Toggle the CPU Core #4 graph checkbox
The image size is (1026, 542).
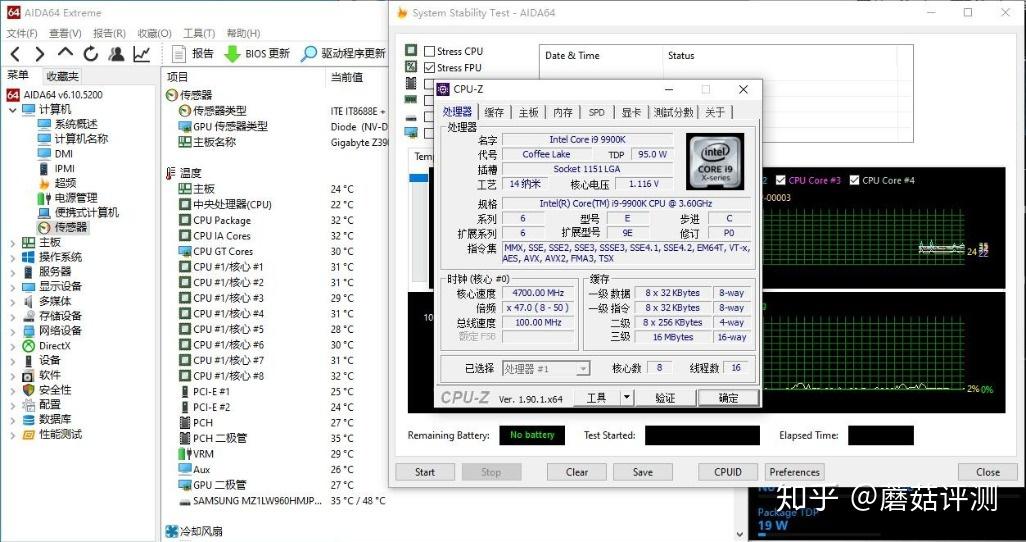coord(854,180)
